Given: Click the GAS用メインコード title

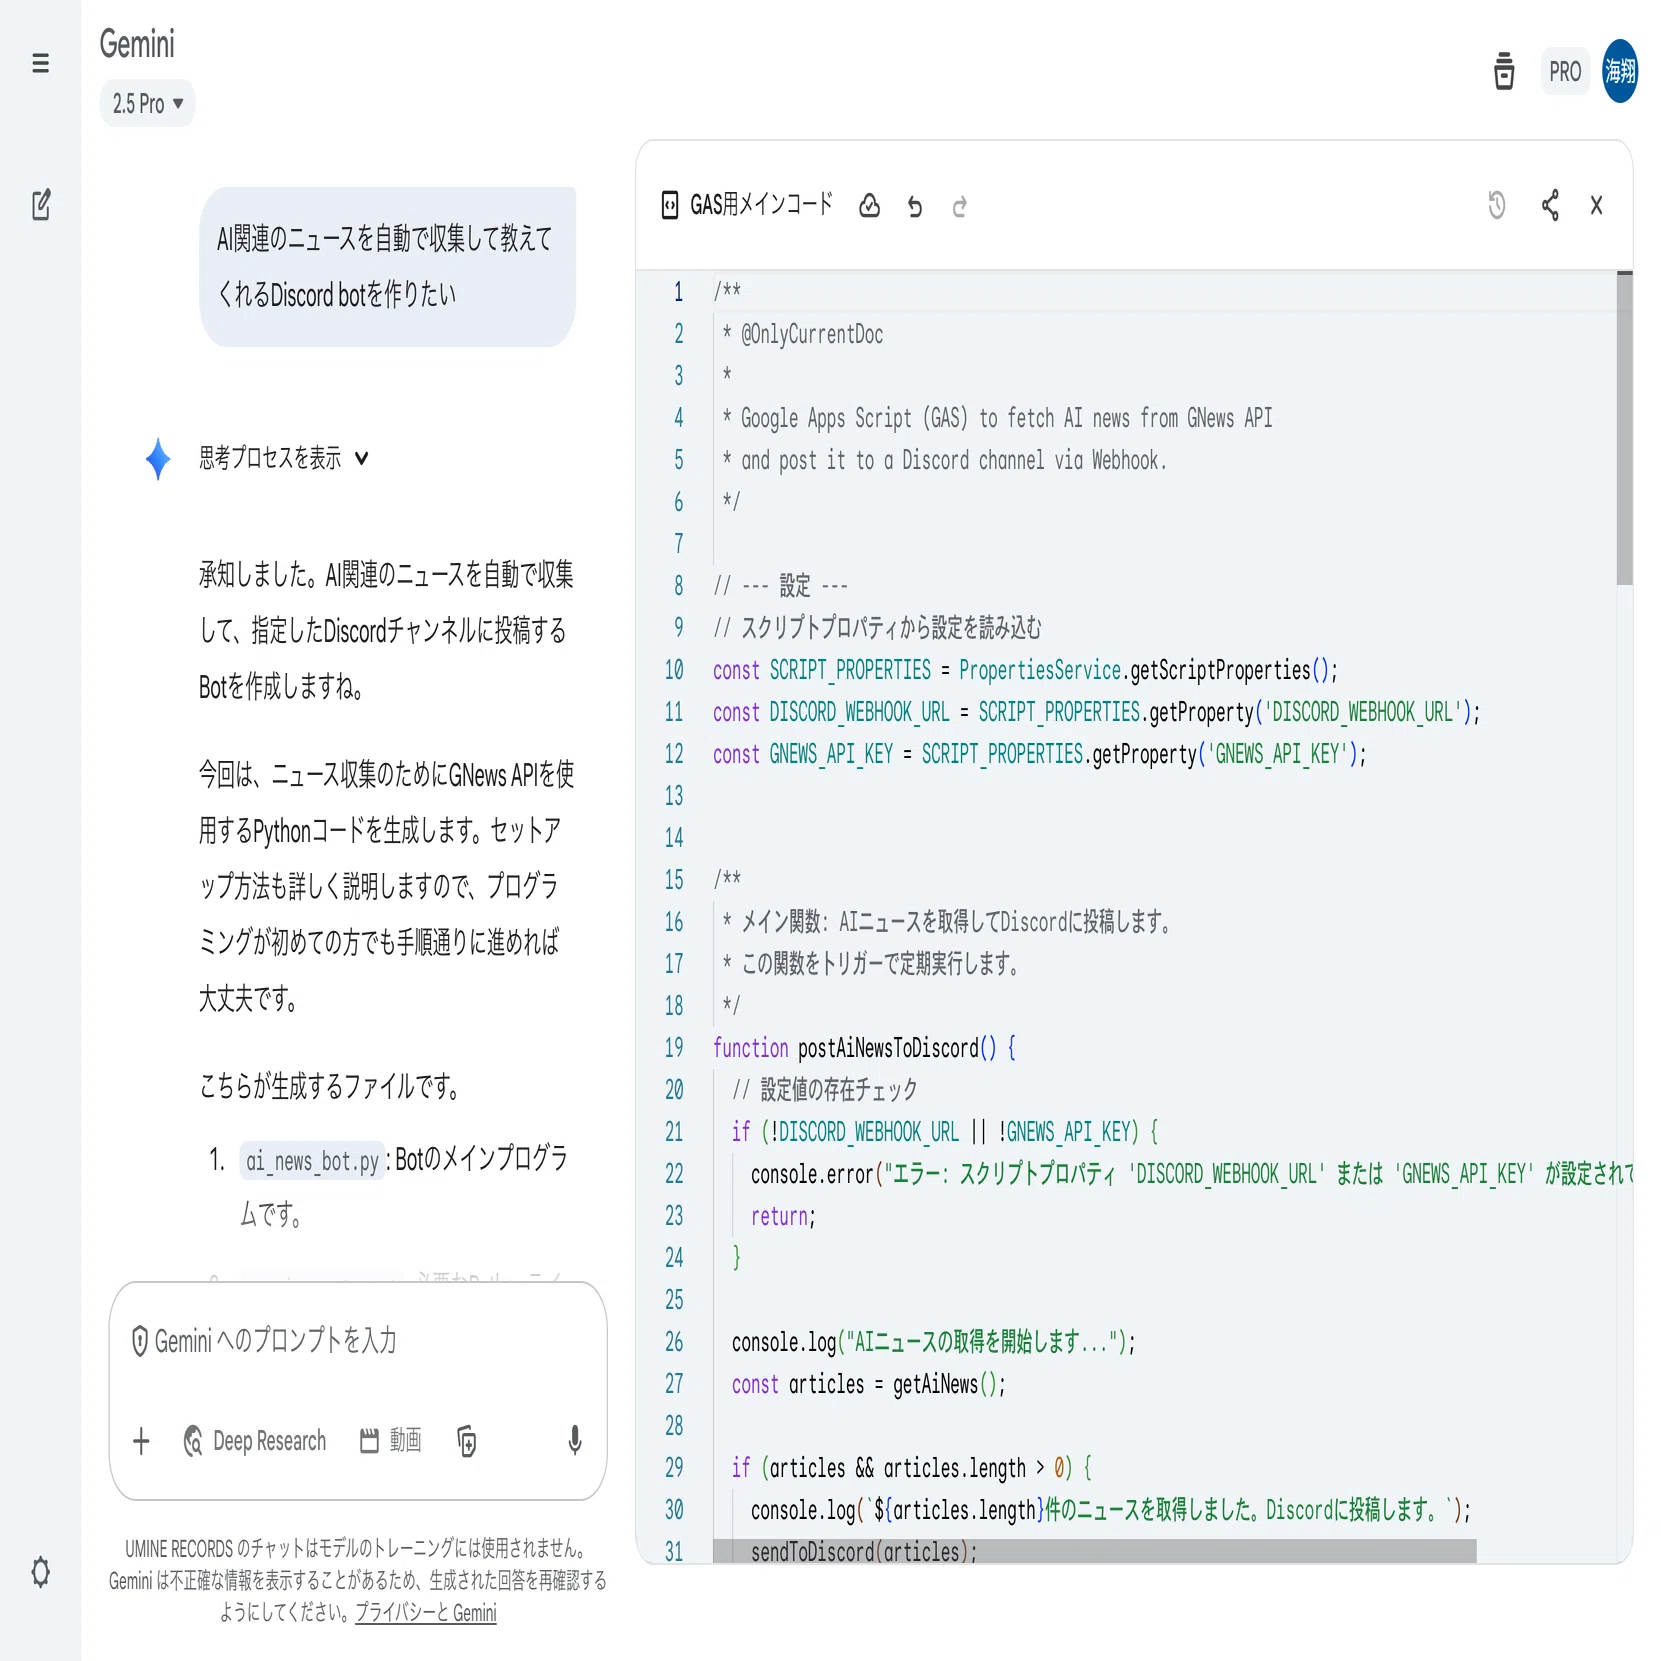Looking at the screenshot, I should pyautogui.click(x=761, y=205).
